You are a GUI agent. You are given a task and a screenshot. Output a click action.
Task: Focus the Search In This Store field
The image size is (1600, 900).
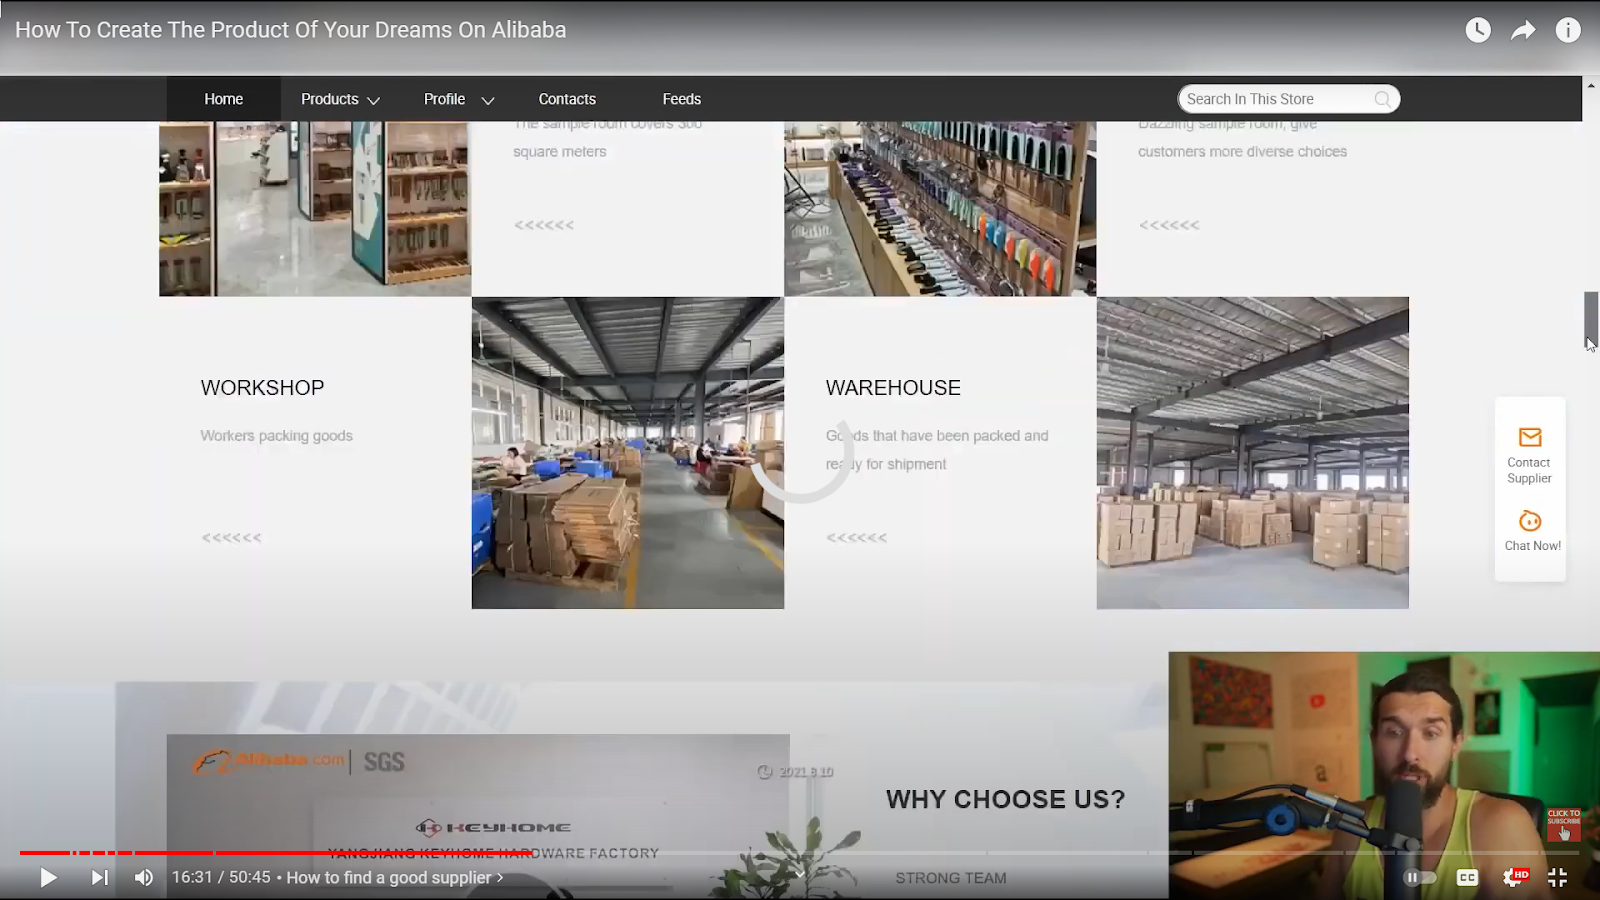point(1288,99)
